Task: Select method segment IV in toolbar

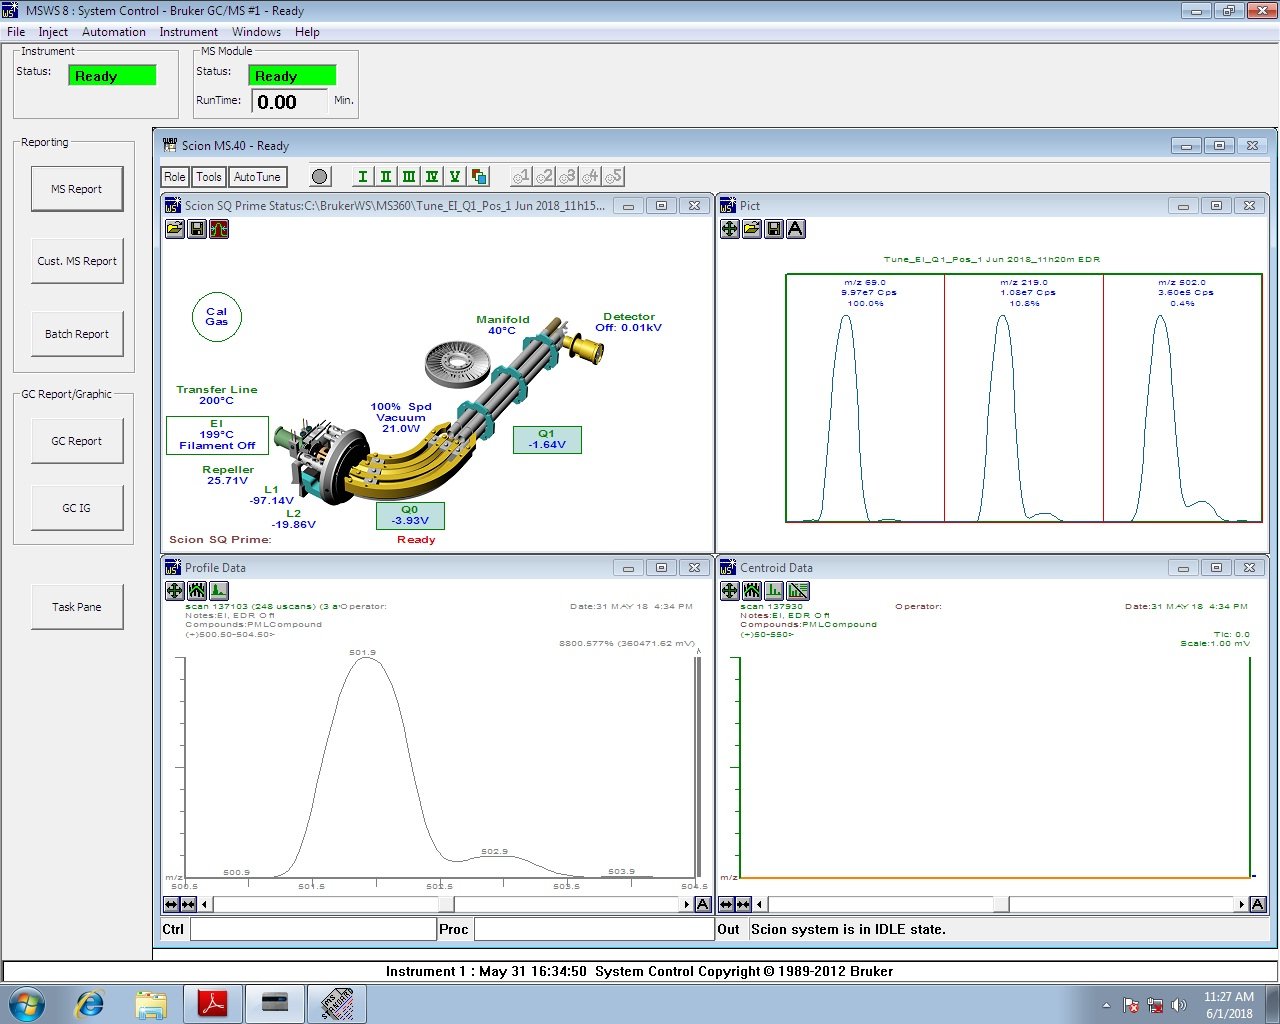Action: (x=431, y=177)
